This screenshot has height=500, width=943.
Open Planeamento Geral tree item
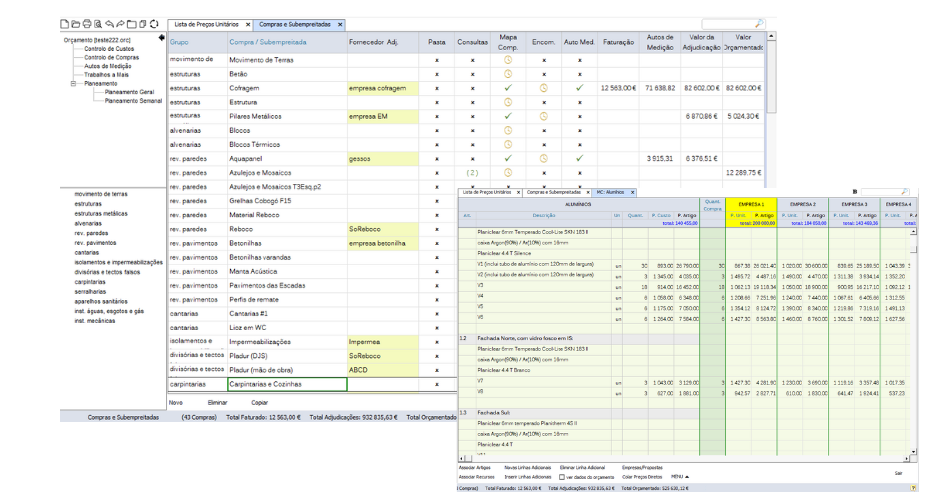pos(129,92)
